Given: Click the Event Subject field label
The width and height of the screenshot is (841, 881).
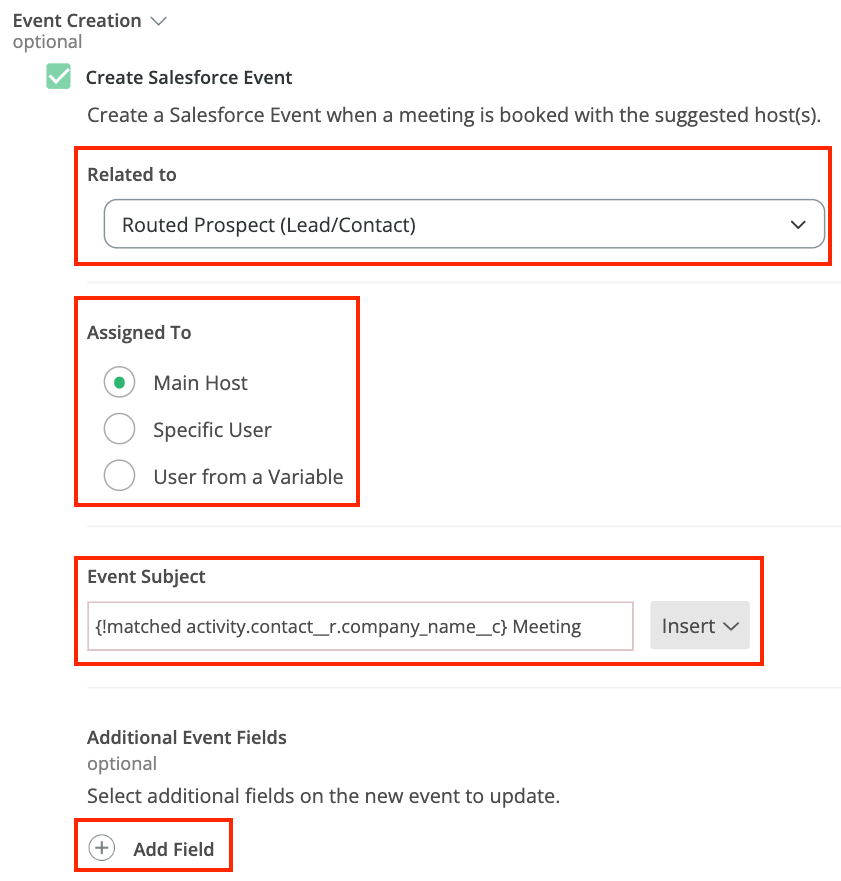Looking at the screenshot, I should 146,577.
